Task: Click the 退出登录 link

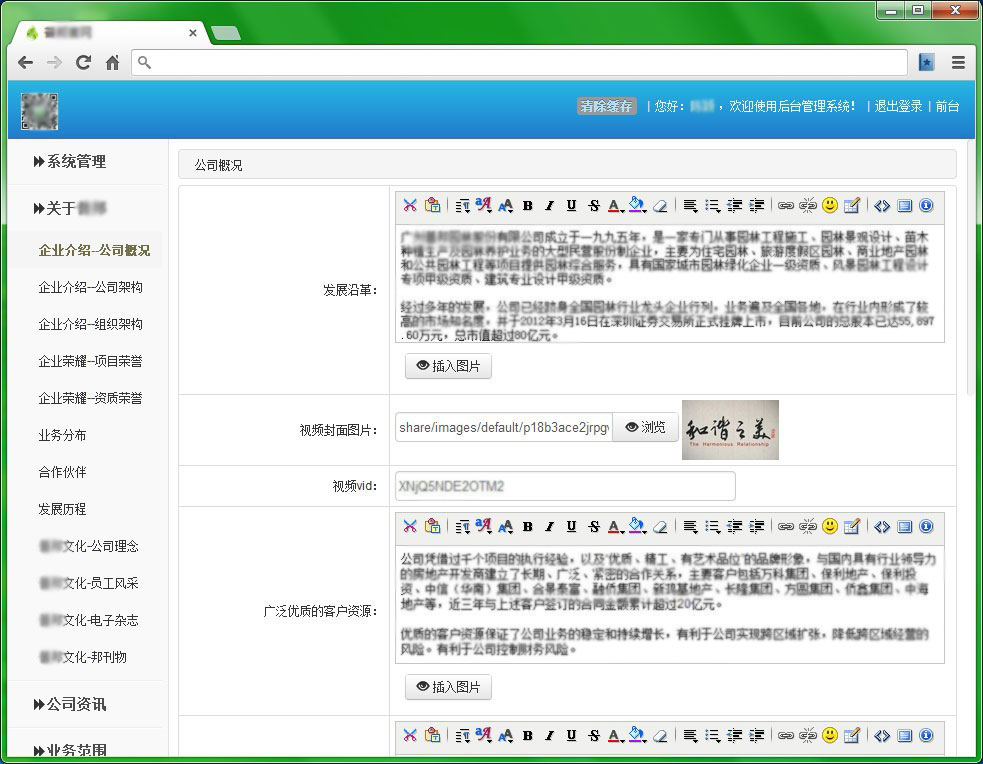Action: pos(898,106)
